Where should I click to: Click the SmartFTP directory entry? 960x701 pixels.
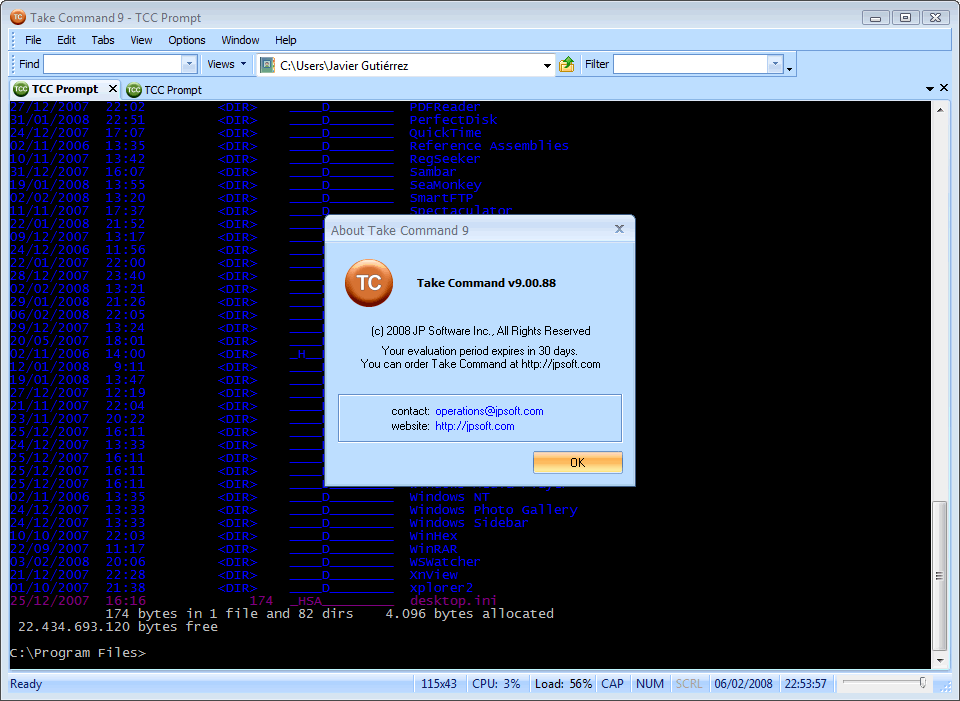(x=441, y=198)
